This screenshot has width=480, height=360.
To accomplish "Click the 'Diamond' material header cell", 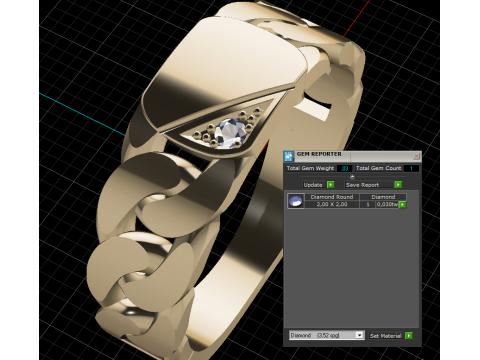I will tap(383, 197).
